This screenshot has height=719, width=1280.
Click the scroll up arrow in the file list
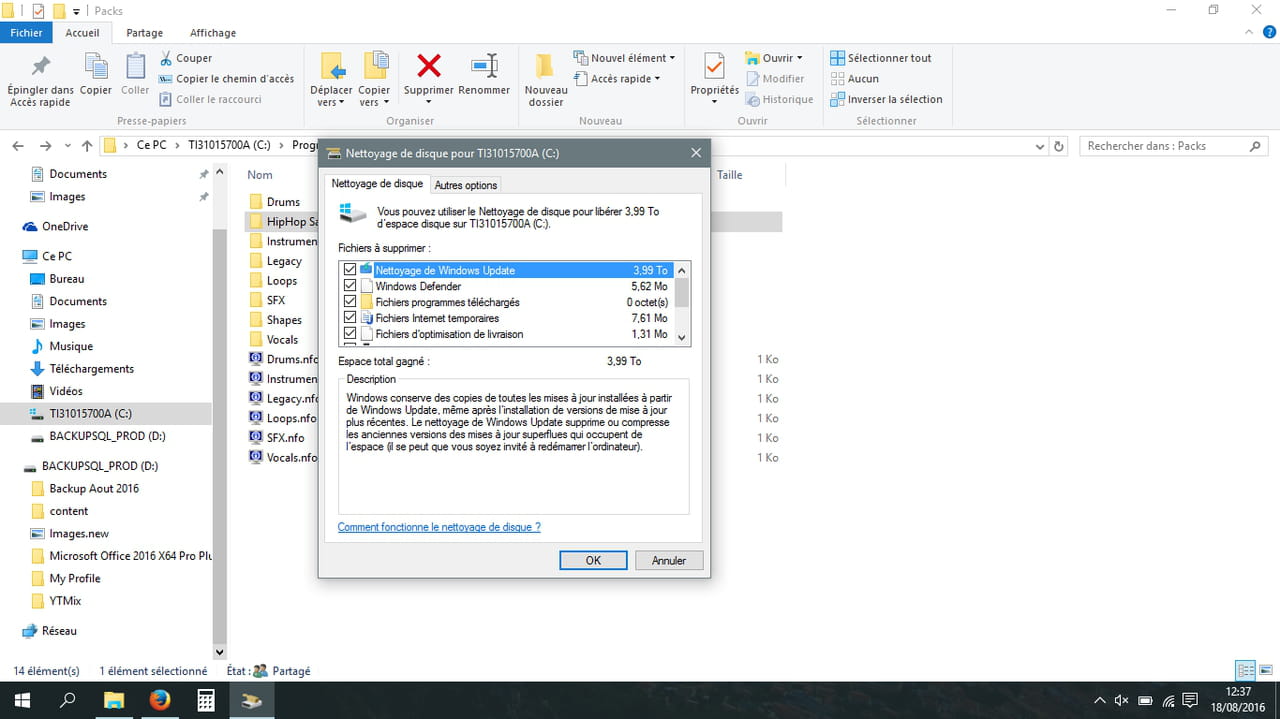(682, 270)
